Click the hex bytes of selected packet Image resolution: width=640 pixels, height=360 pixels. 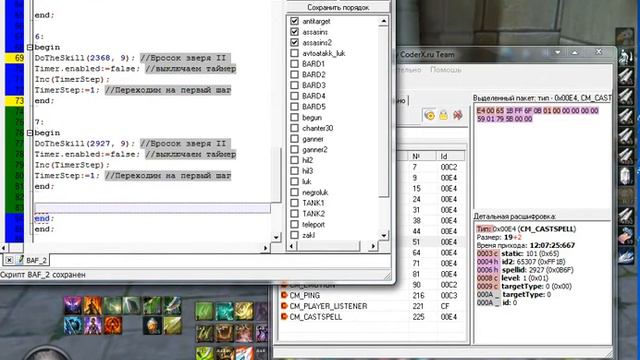click(x=537, y=115)
